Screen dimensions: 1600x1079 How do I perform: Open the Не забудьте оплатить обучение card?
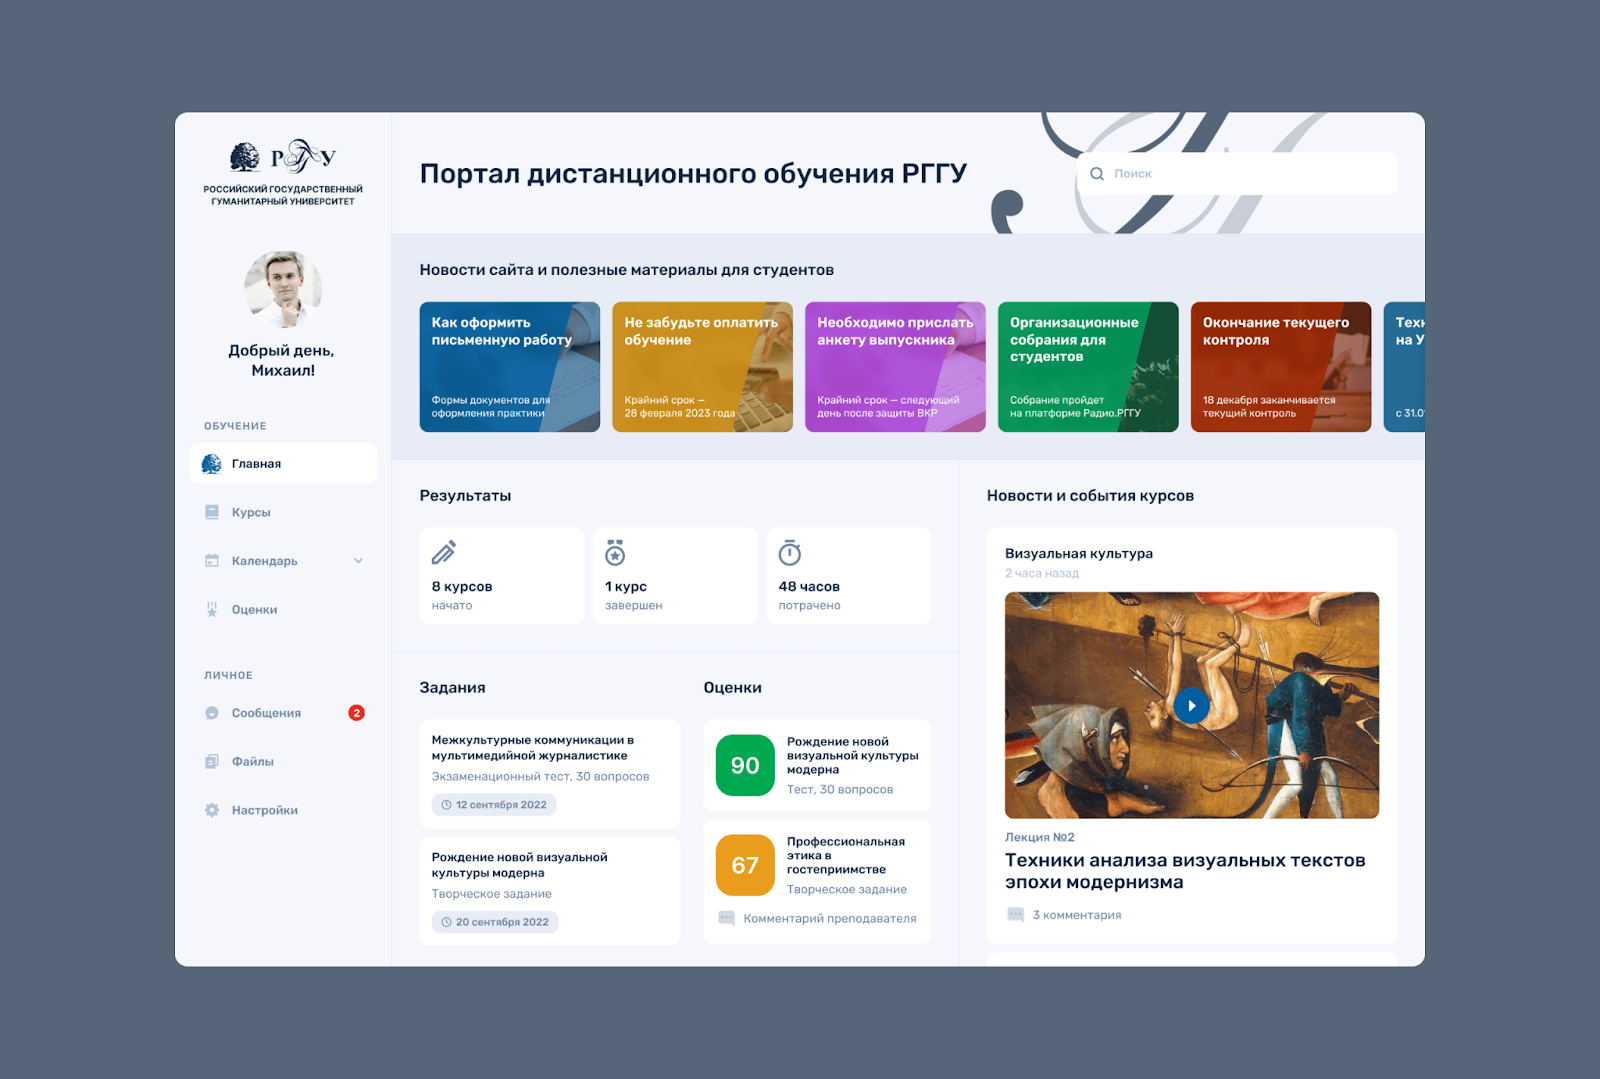pyautogui.click(x=702, y=367)
